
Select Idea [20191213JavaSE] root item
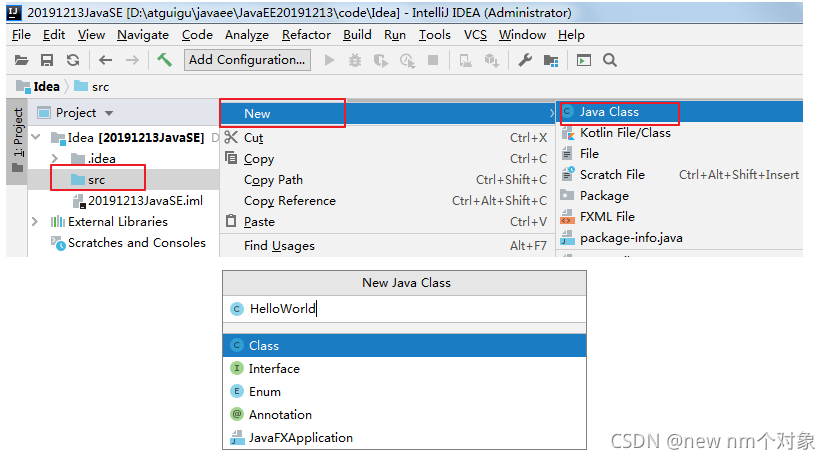(x=127, y=138)
